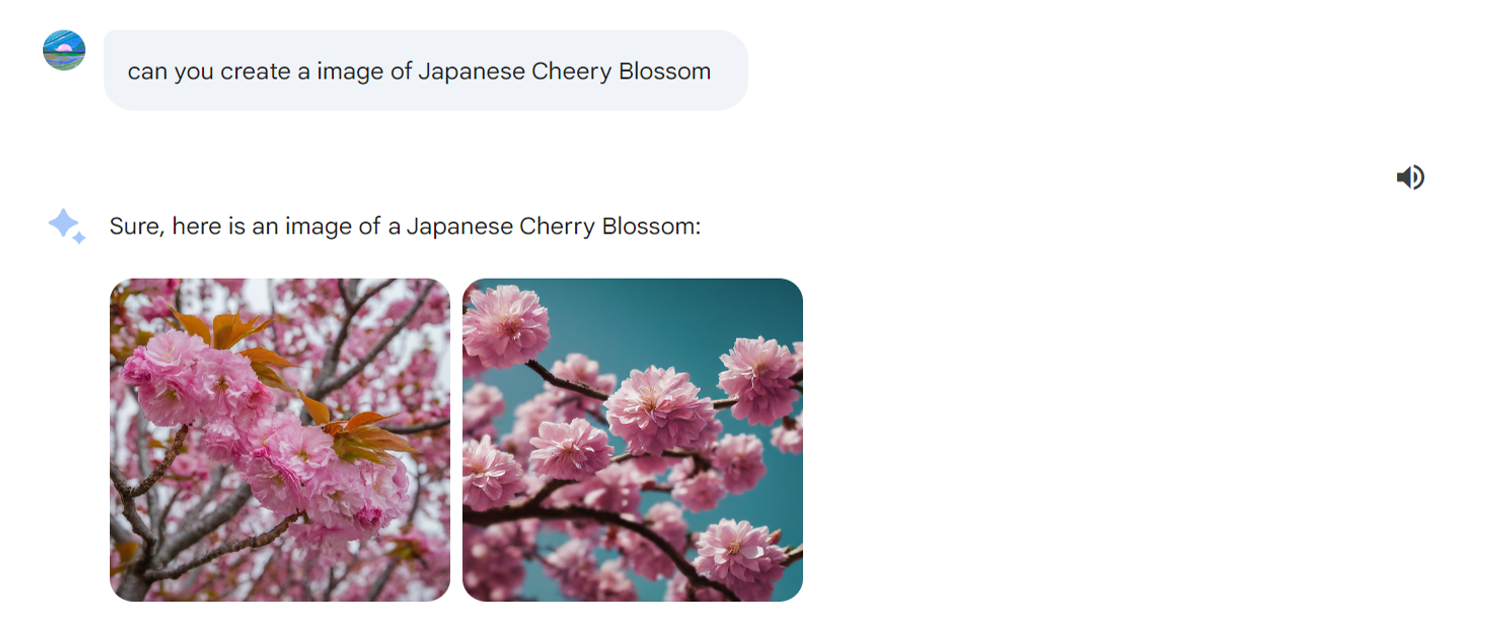Image resolution: width=1496 pixels, height=618 pixels.
Task: Click the word "Sure" in the response
Action: point(135,226)
